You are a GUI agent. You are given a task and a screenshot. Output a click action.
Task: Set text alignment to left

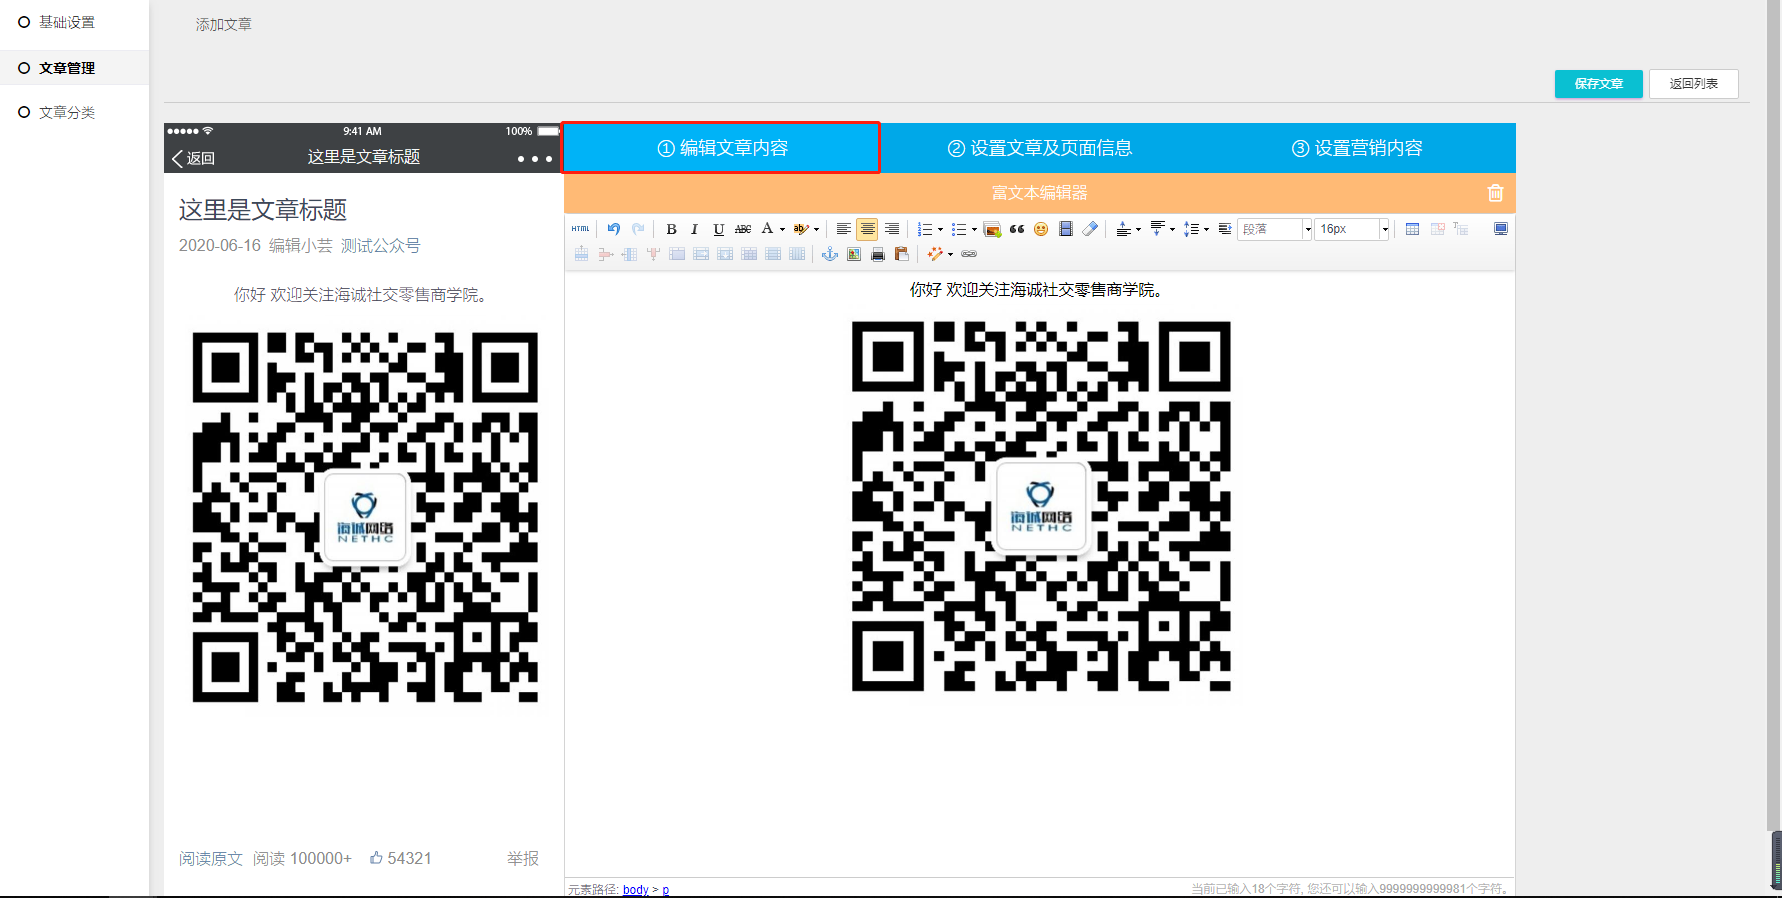point(844,229)
